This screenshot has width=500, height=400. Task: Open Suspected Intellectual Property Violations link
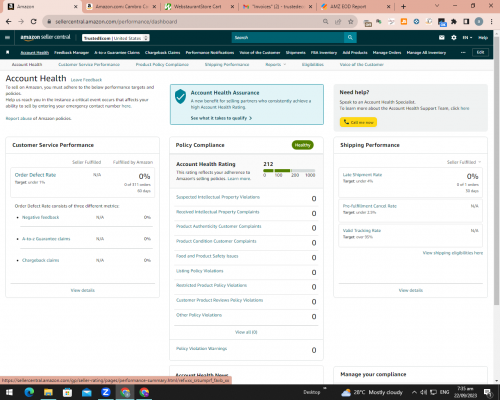pos(218,197)
